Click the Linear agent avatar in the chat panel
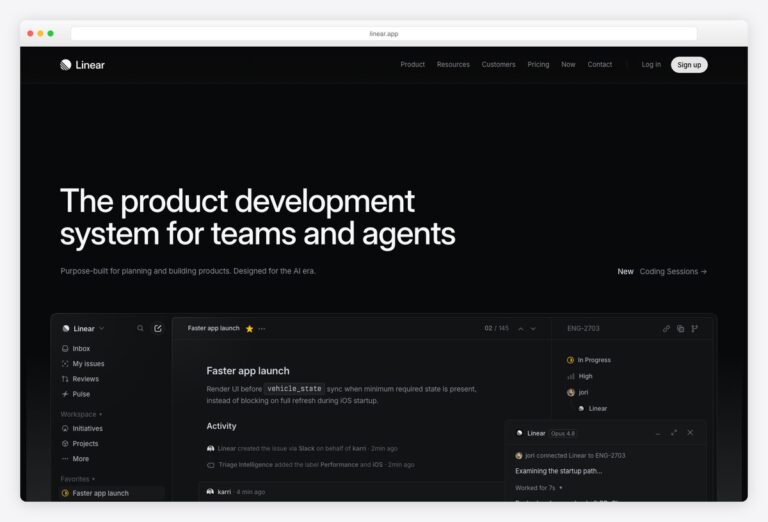Viewport: 768px width, 522px height. 519,433
